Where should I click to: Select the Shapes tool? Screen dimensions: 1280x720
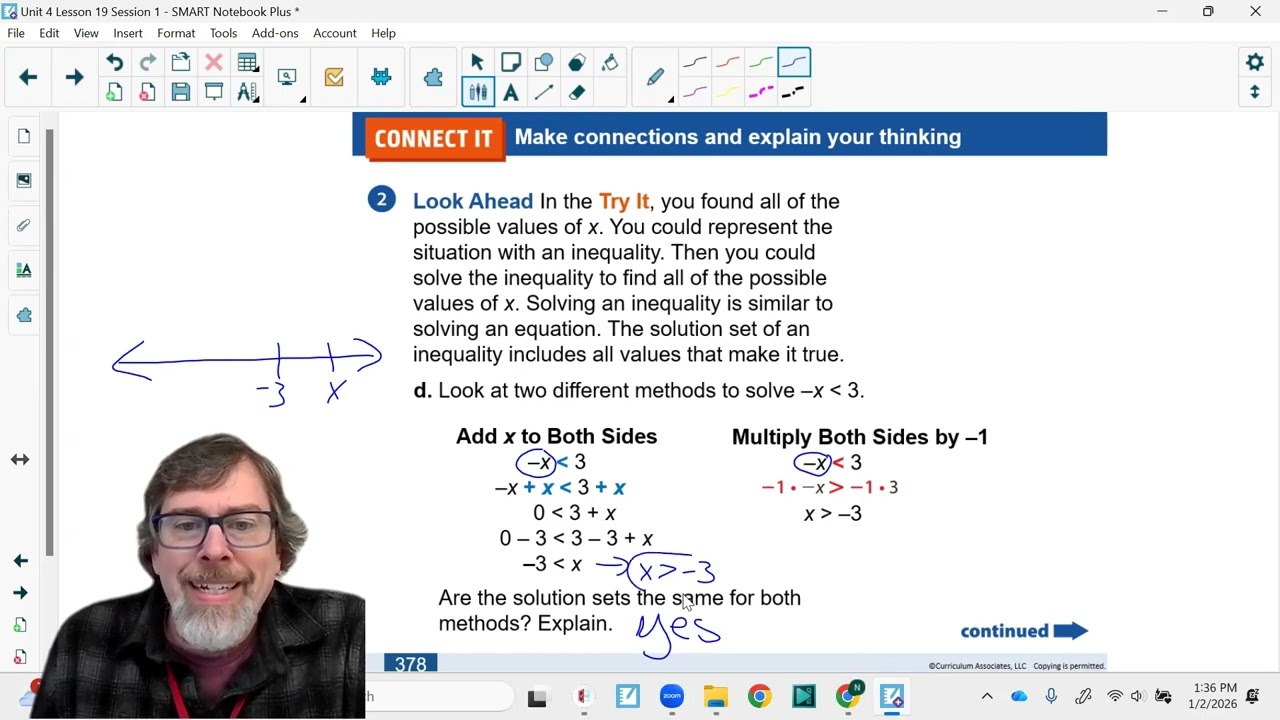click(543, 63)
